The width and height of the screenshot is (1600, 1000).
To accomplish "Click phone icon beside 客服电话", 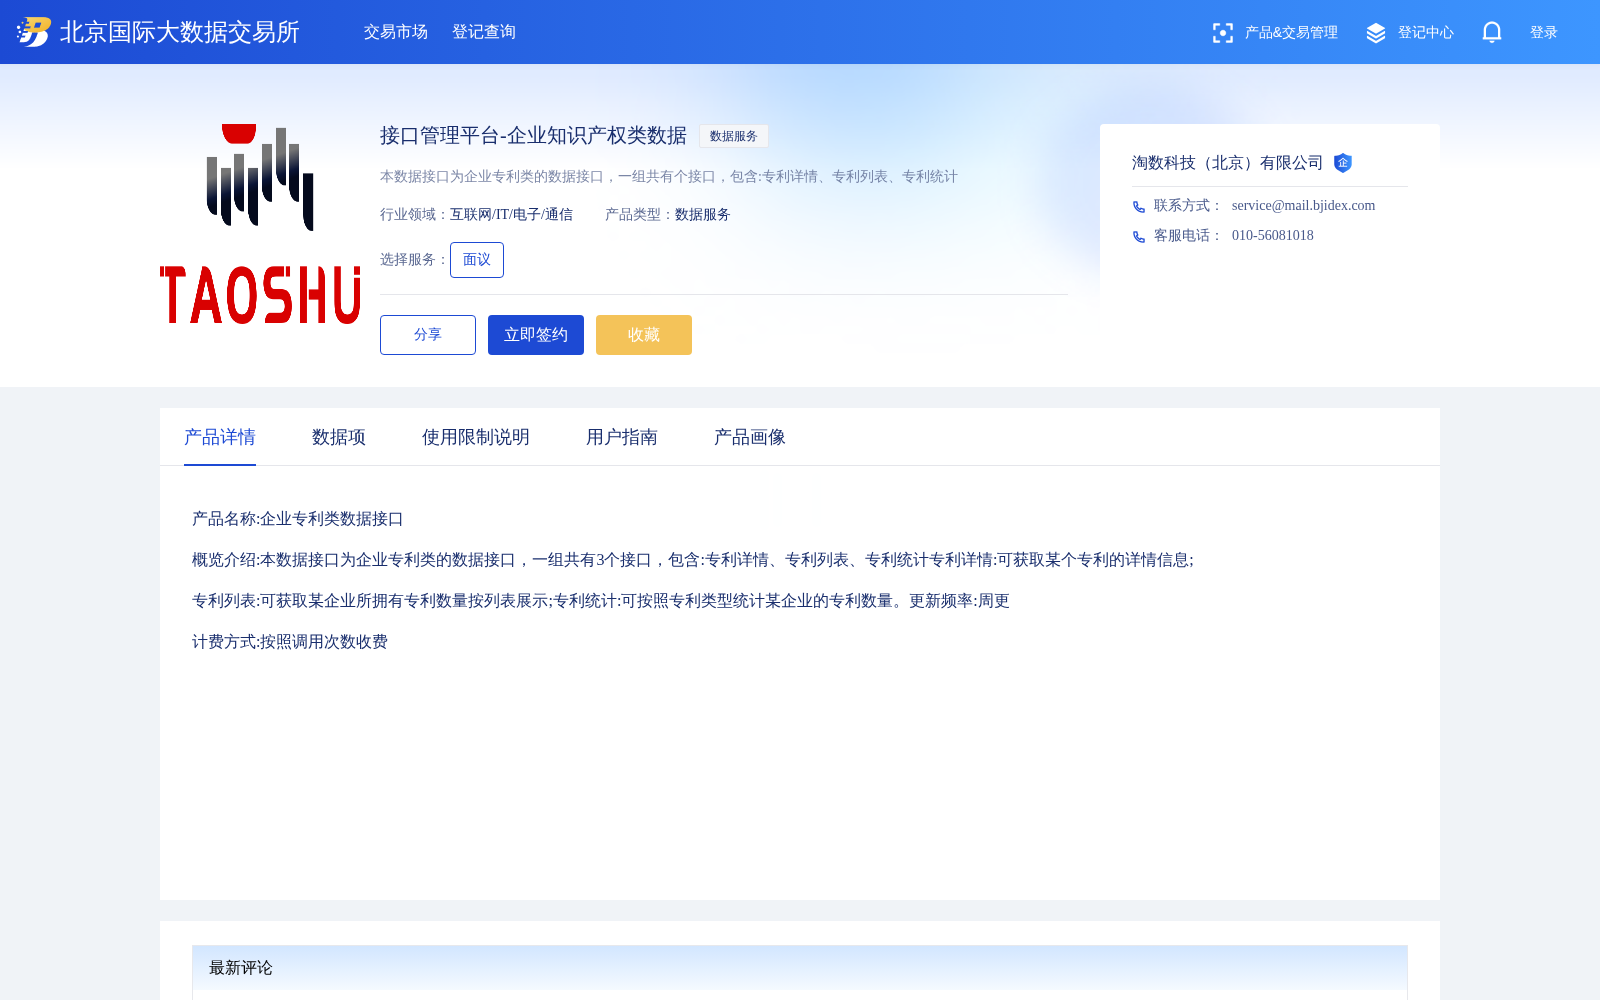I will click(1139, 237).
